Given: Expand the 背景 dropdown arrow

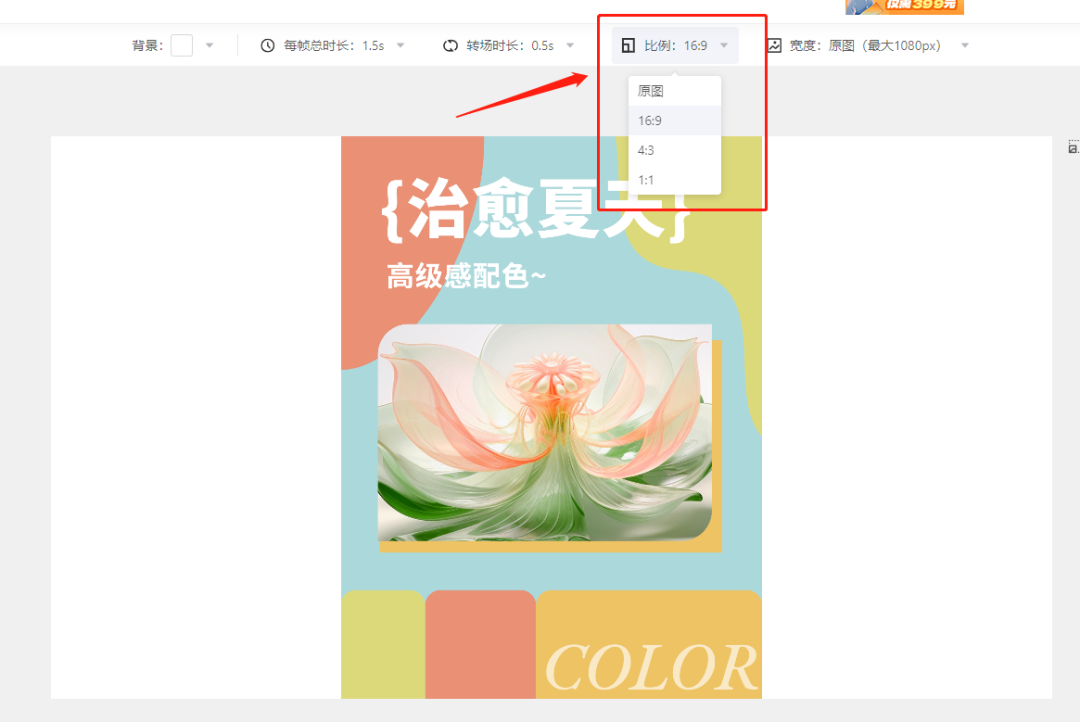Looking at the screenshot, I should (209, 46).
